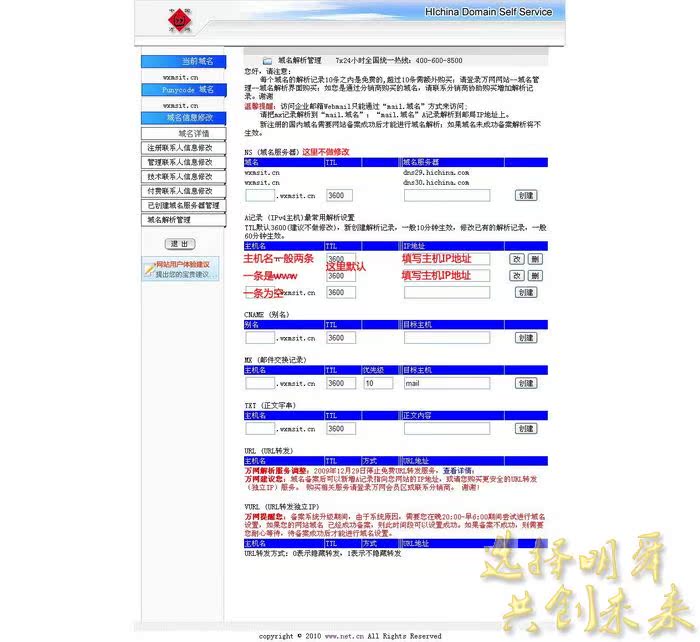
Task: Focus the MX 主机名 input field
Action: pyautogui.click(x=260, y=383)
